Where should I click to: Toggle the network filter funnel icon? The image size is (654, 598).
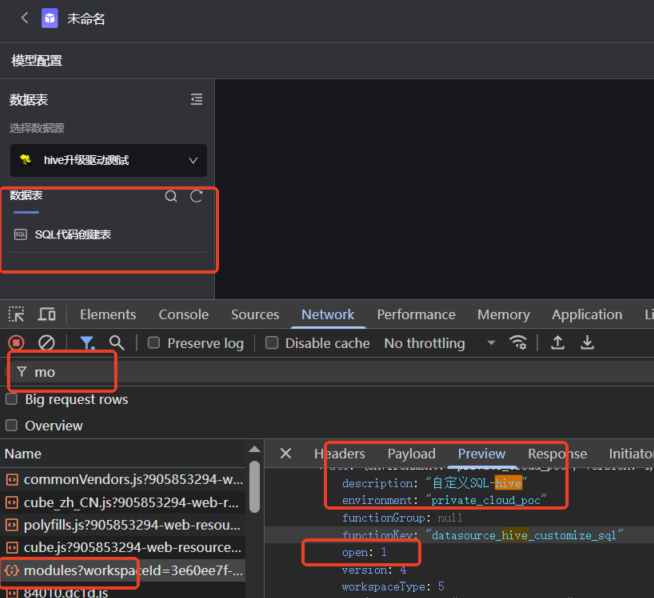pyautogui.click(x=87, y=343)
